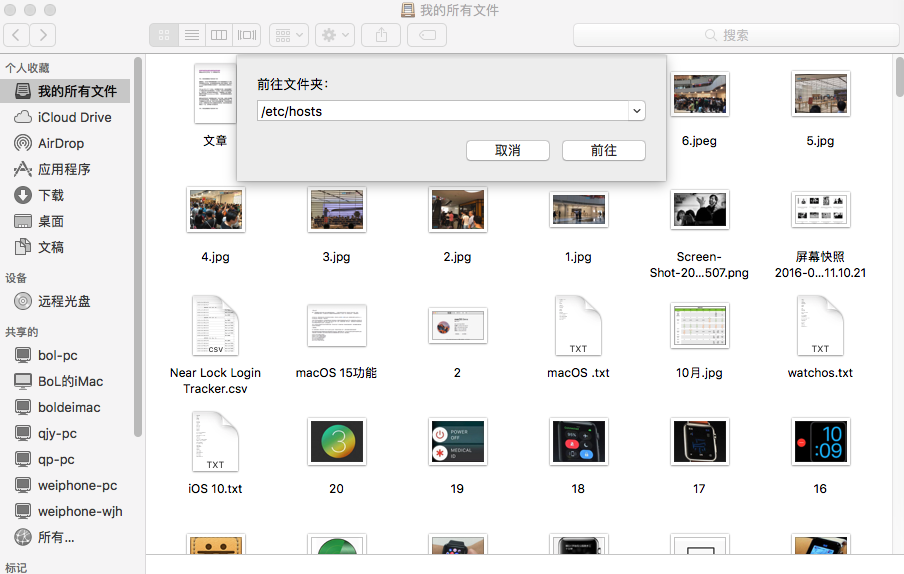Open the gear action menu
This screenshot has width=904, height=574.
[334, 35]
